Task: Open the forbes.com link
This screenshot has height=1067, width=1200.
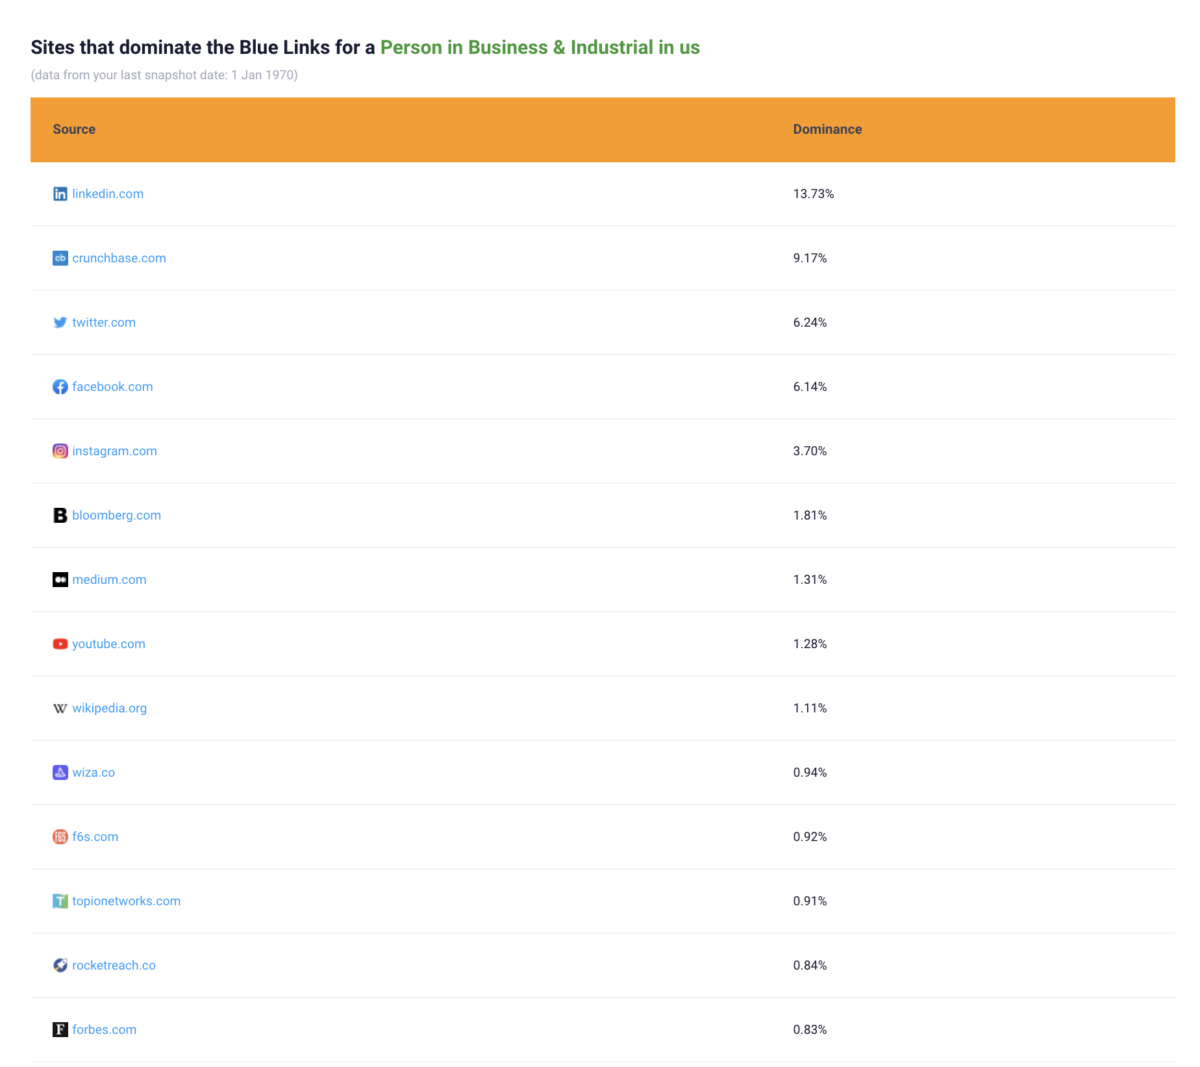Action: [104, 1030]
